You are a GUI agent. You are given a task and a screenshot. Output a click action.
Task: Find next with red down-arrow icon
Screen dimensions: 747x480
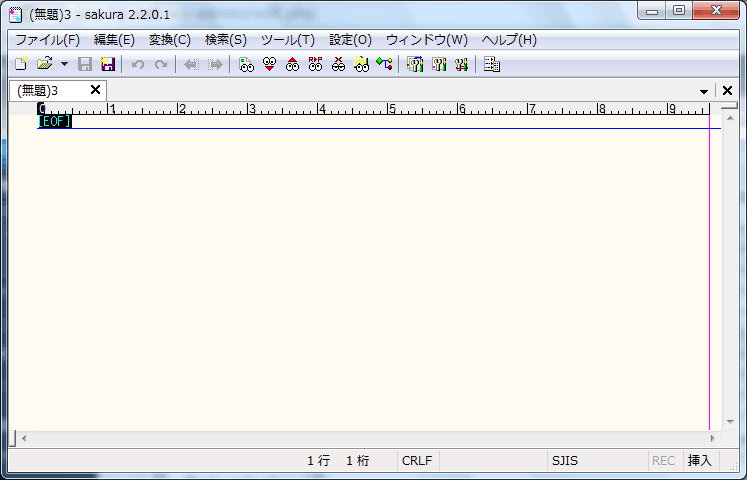(269, 64)
